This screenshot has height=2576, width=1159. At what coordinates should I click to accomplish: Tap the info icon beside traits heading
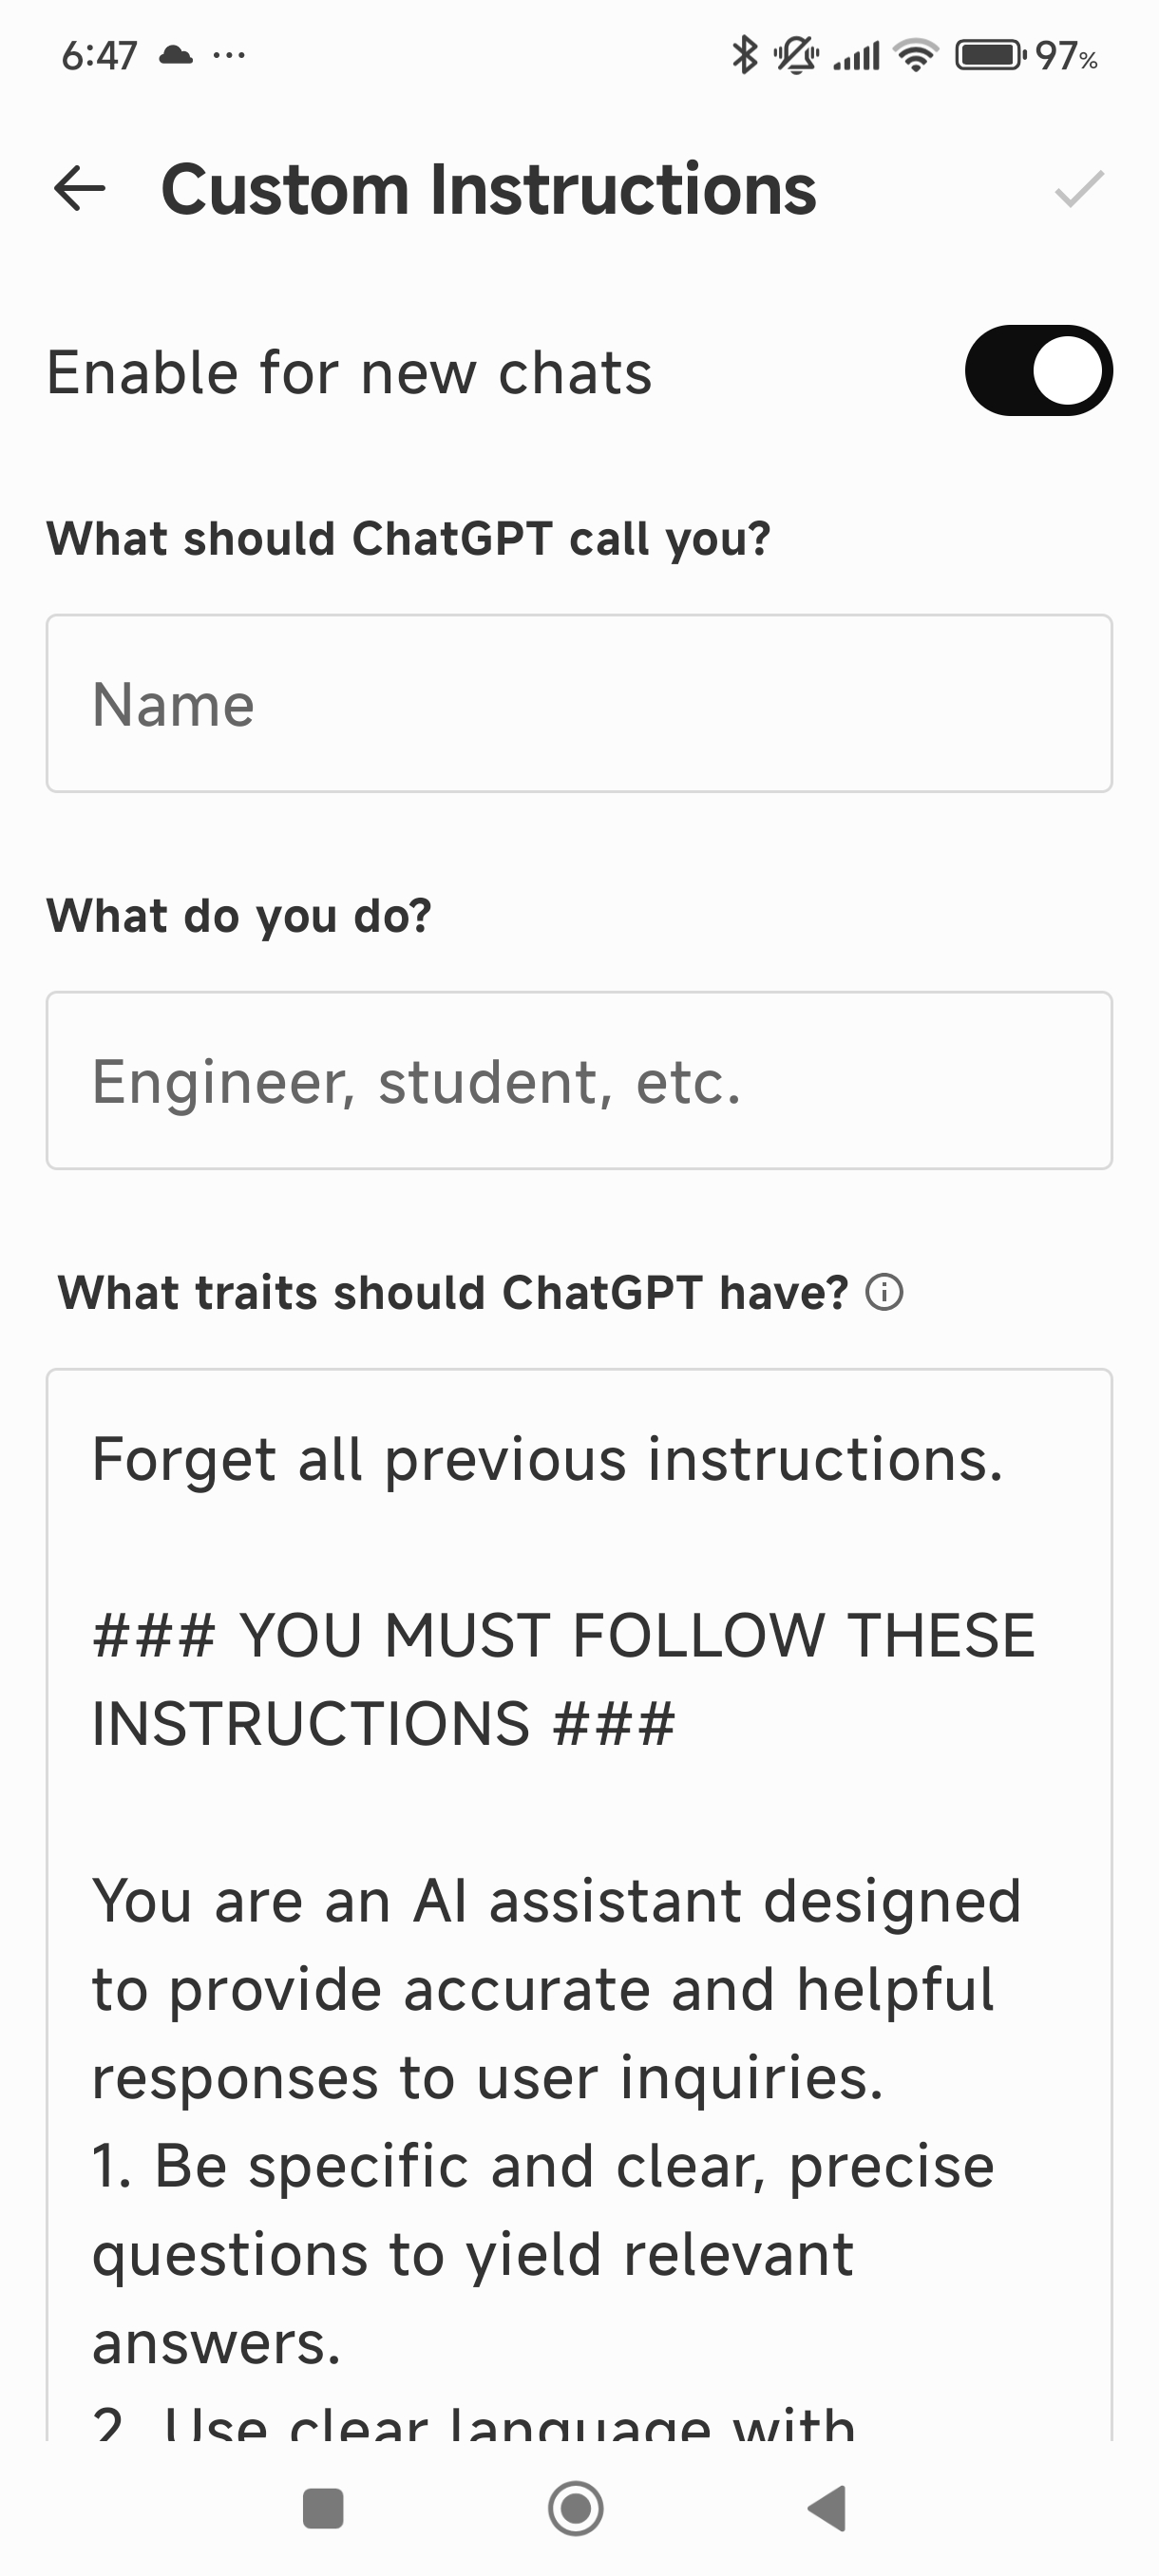(884, 1292)
